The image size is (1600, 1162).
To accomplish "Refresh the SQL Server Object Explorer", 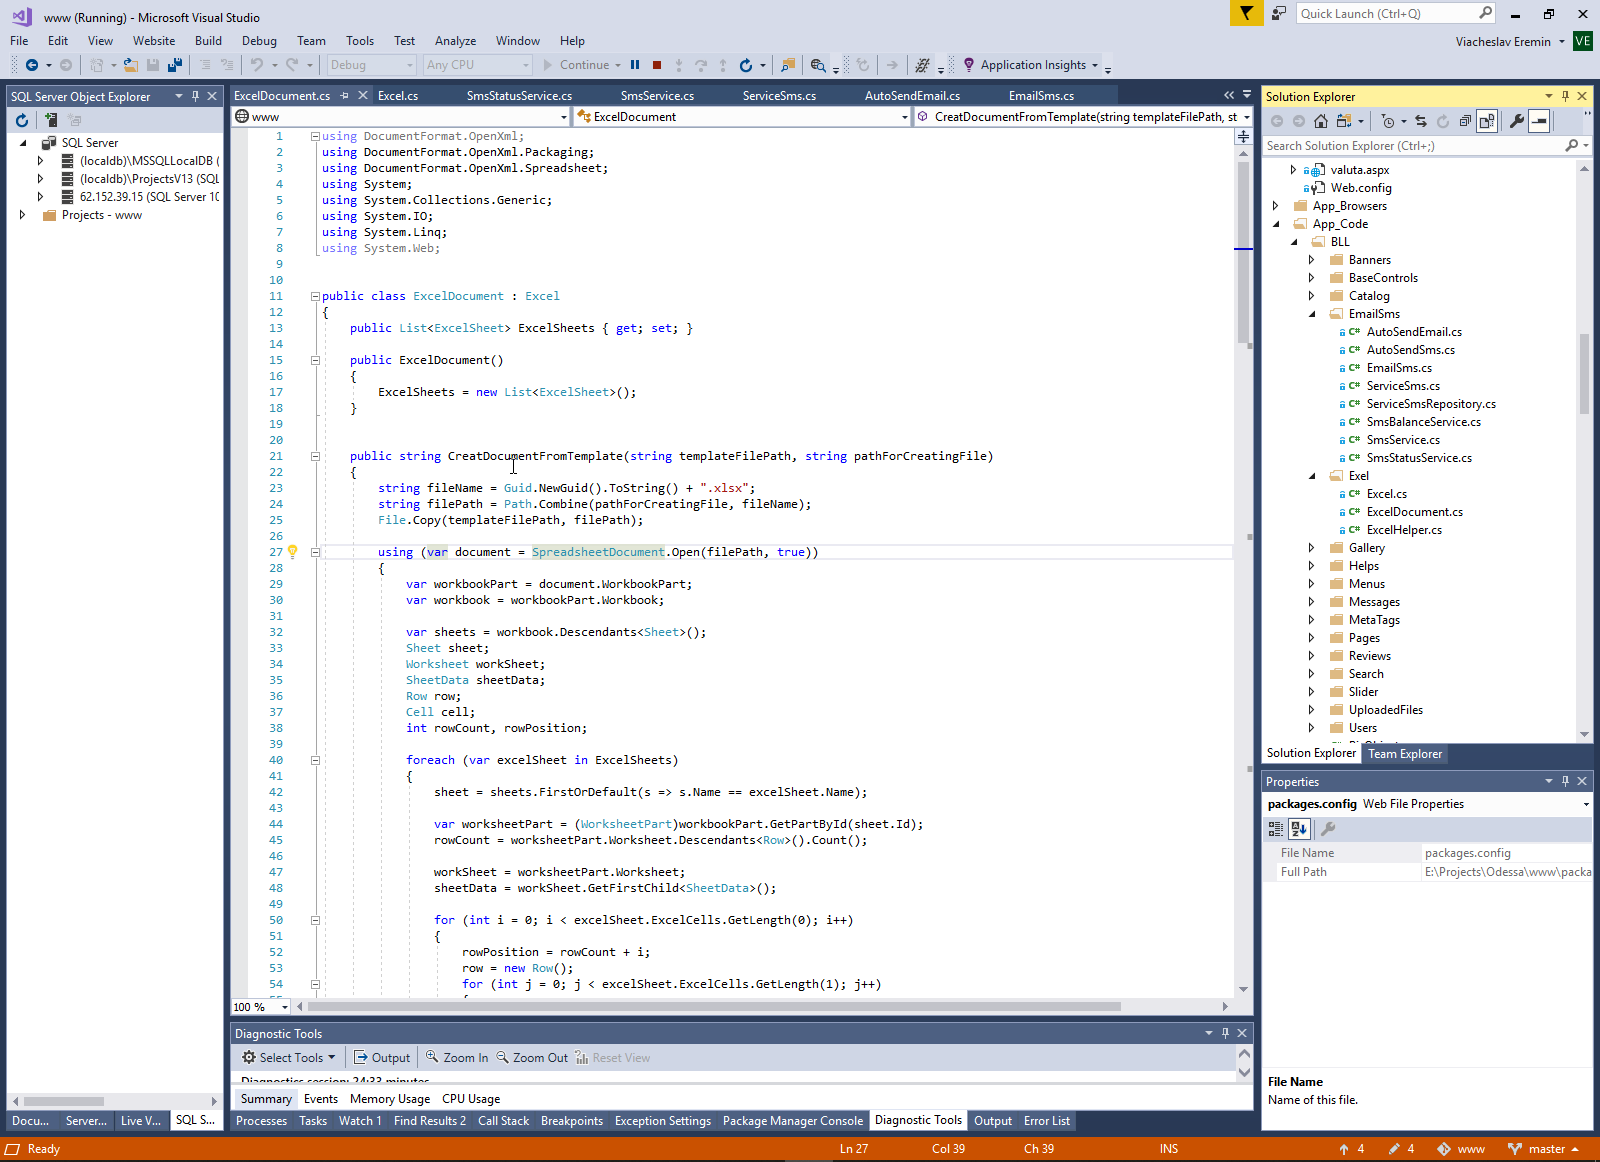I will [22, 120].
